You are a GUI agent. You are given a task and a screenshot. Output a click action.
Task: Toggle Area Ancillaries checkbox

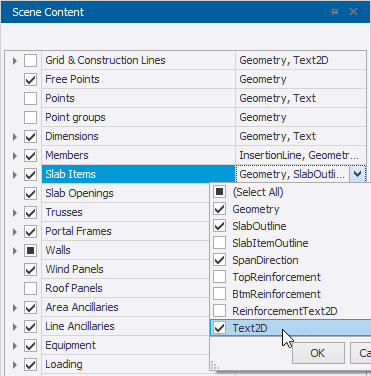[x=30, y=308]
